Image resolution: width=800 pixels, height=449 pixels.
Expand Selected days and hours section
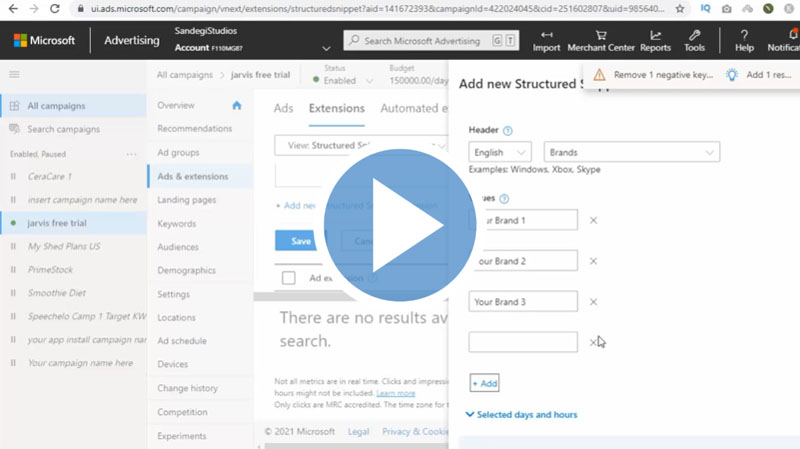(521, 415)
